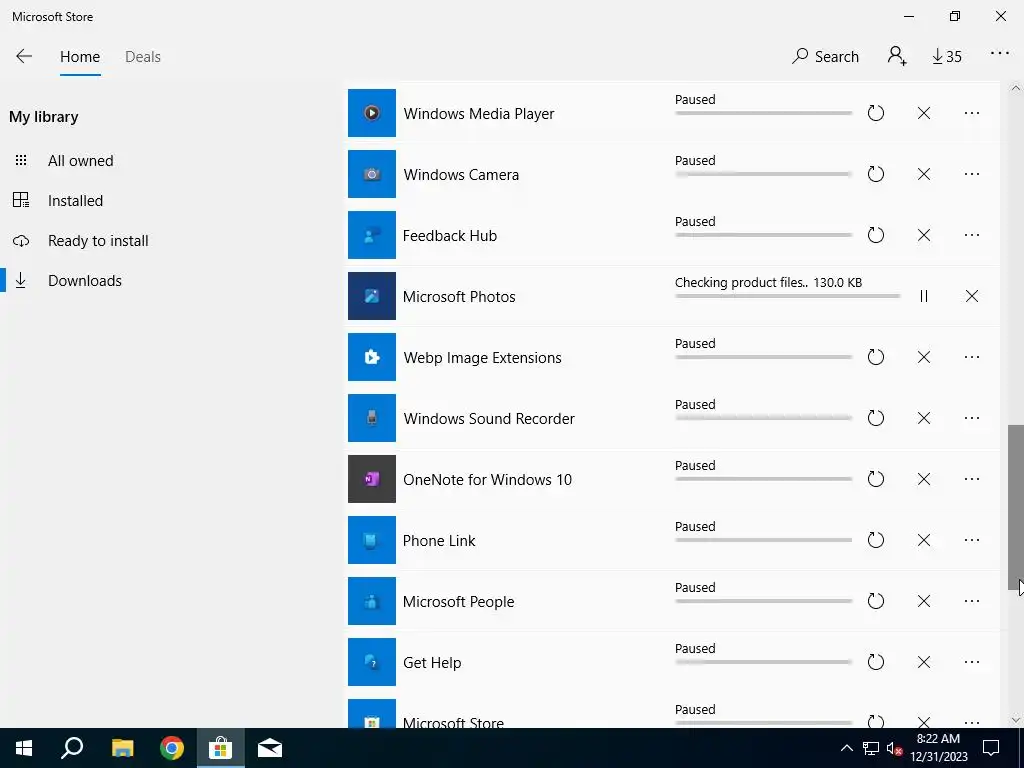
Task: Open more options for OneNote for Windows 10
Action: [x=972, y=479]
